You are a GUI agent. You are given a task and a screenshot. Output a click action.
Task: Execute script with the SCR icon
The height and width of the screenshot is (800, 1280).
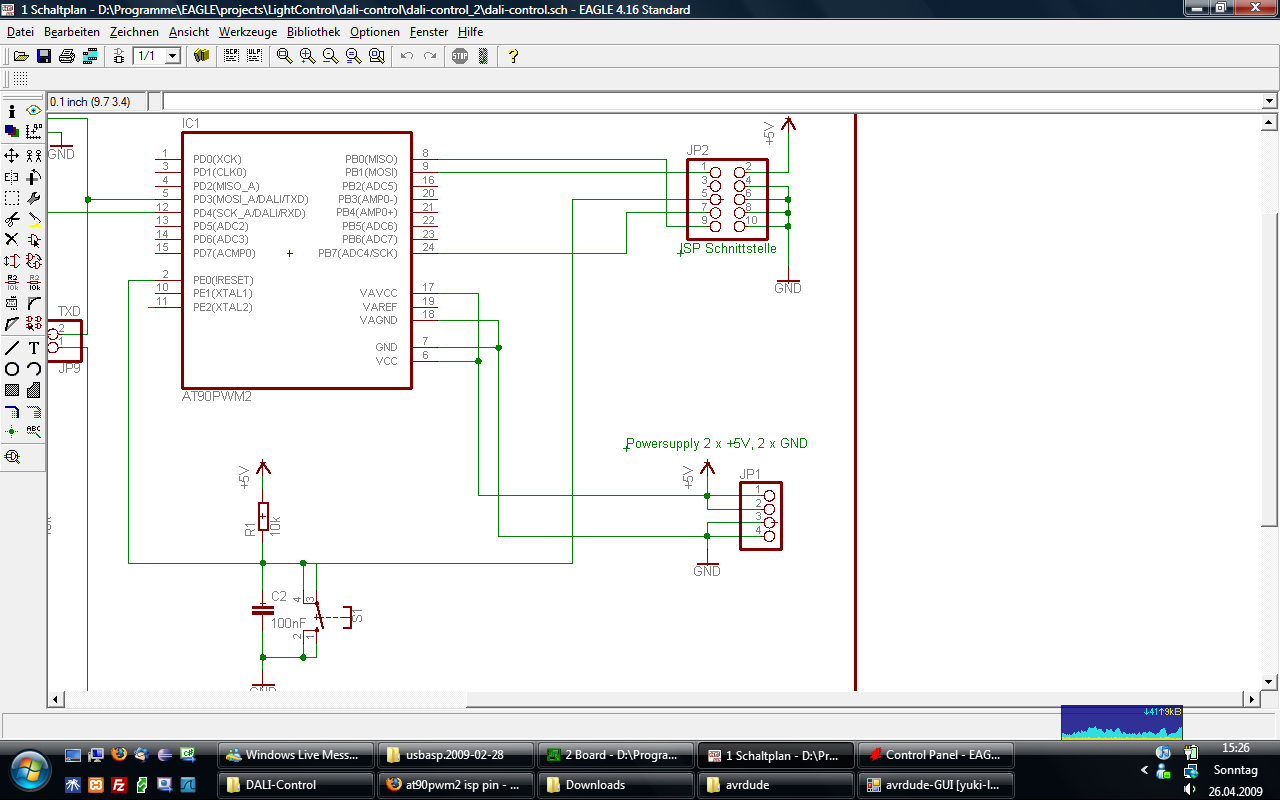[231, 56]
